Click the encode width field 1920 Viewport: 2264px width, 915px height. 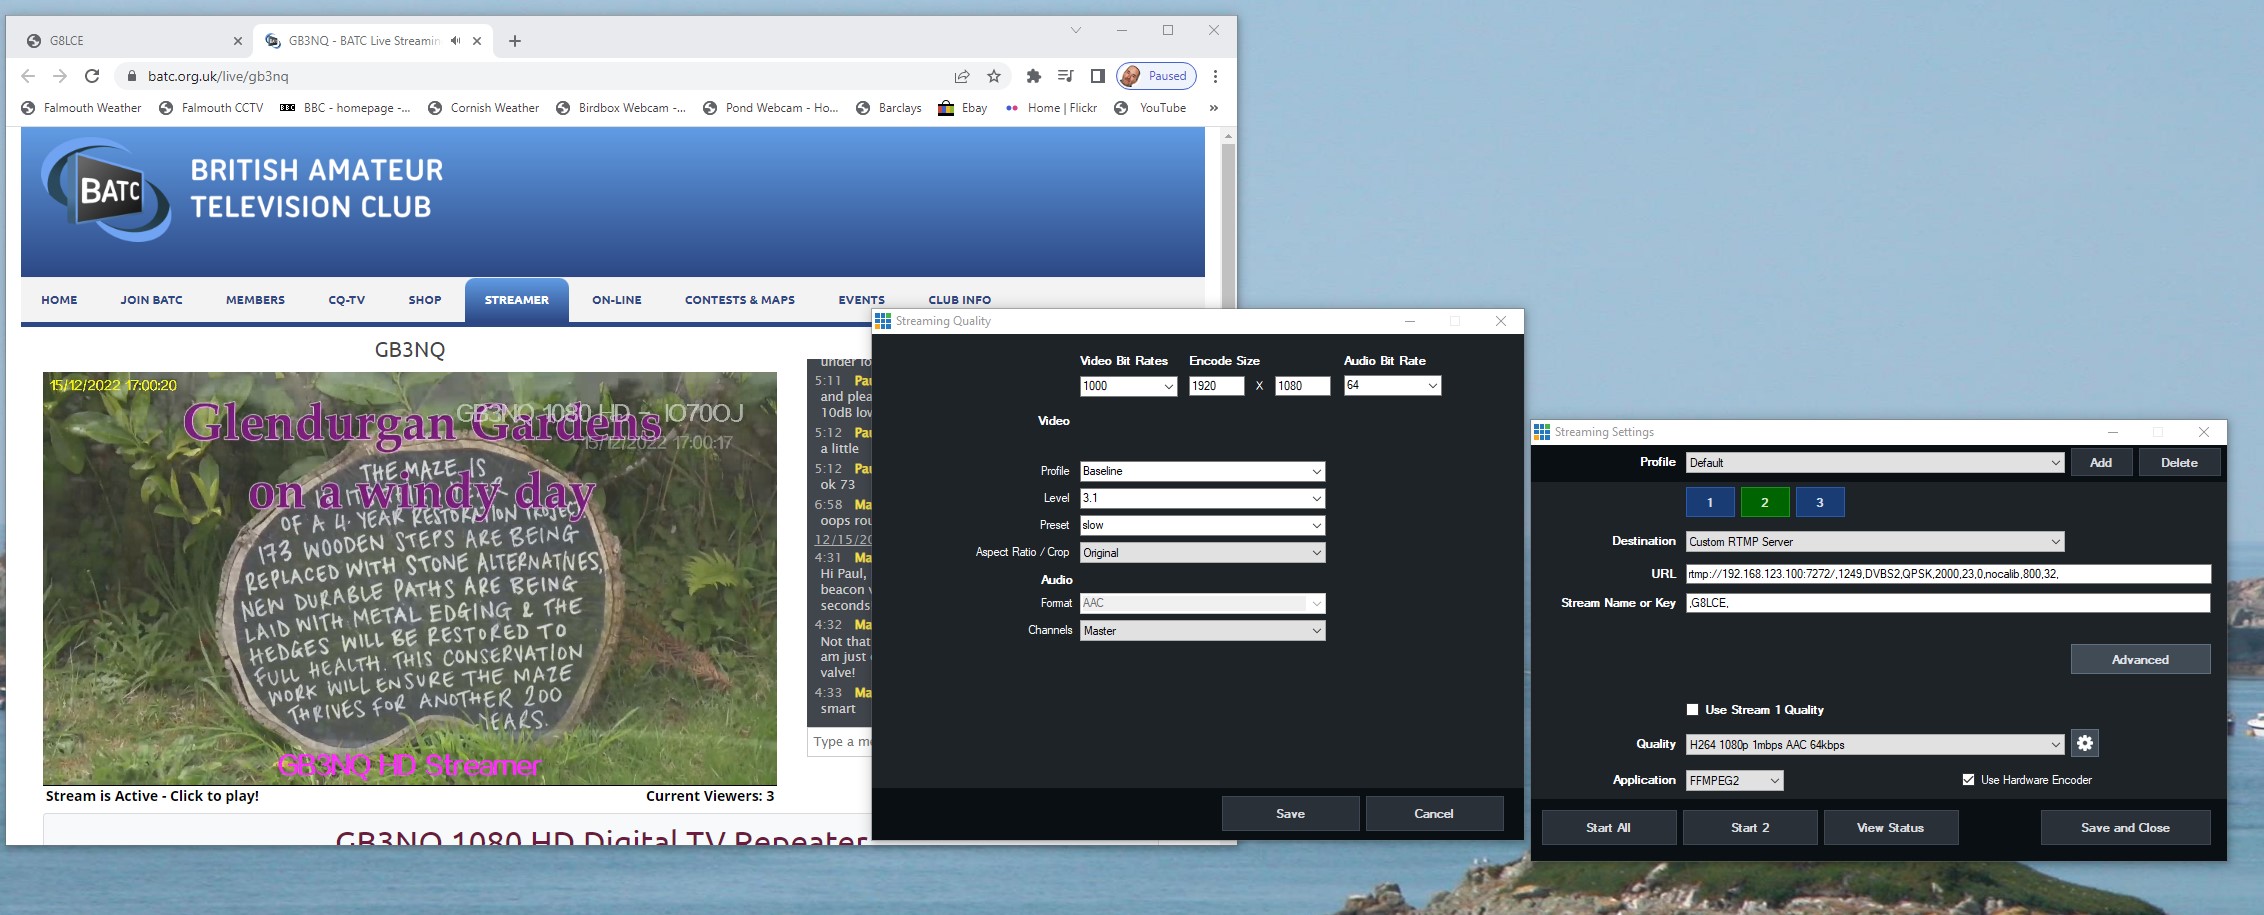coord(1216,386)
